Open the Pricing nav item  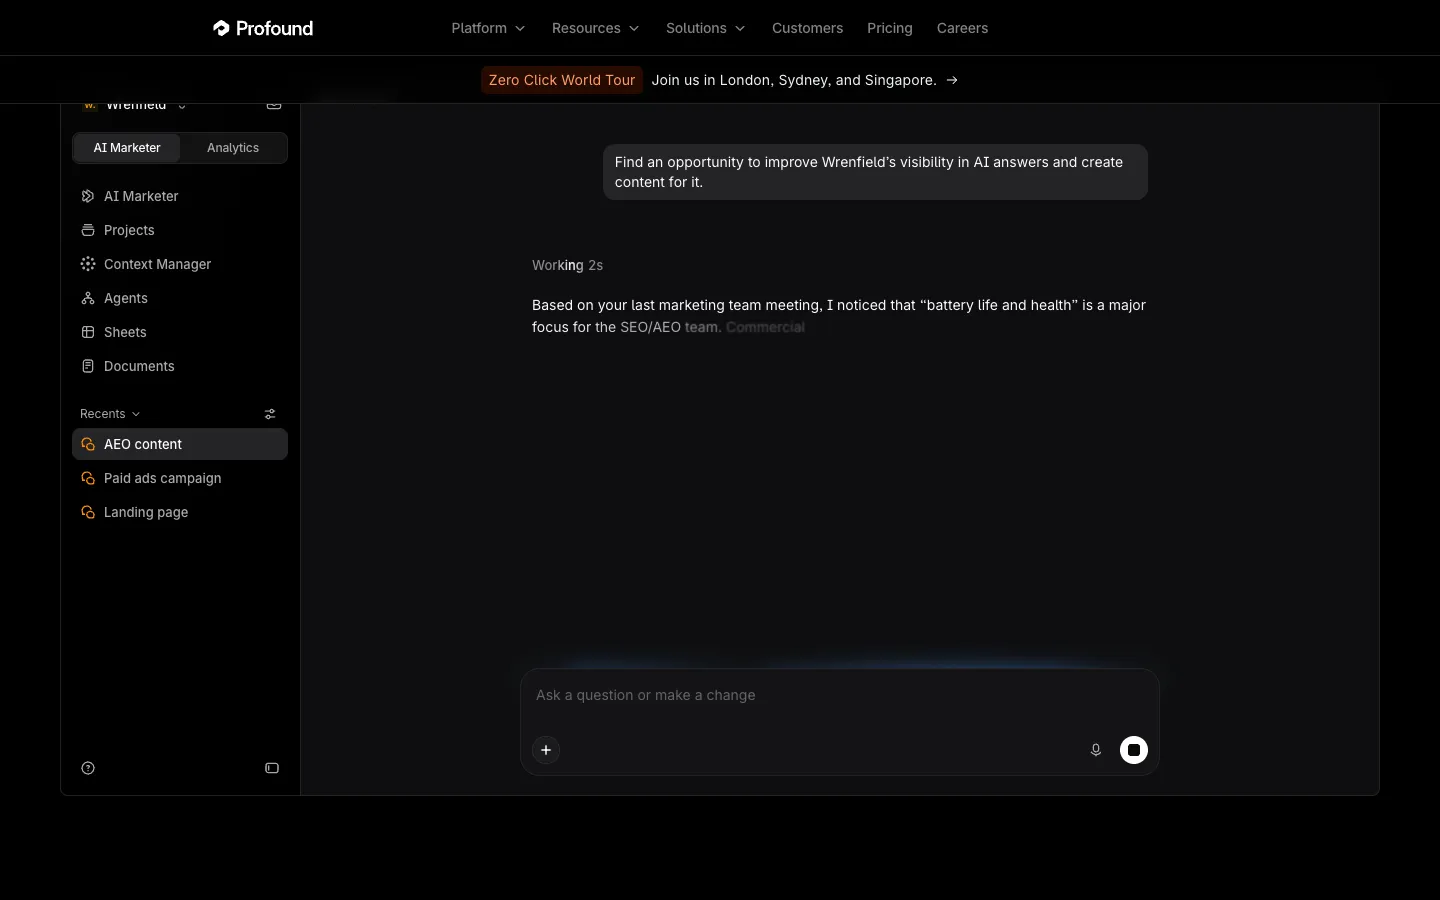[x=890, y=28]
